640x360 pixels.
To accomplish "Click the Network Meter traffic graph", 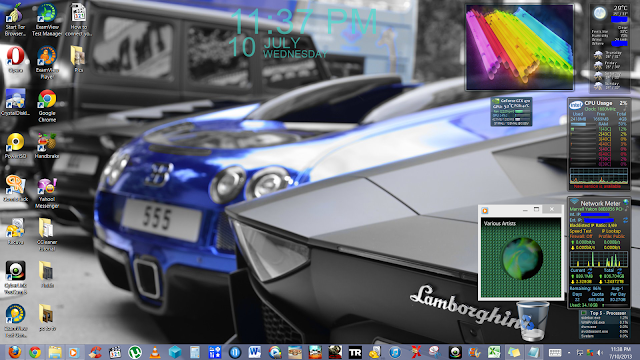I will click(599, 259).
